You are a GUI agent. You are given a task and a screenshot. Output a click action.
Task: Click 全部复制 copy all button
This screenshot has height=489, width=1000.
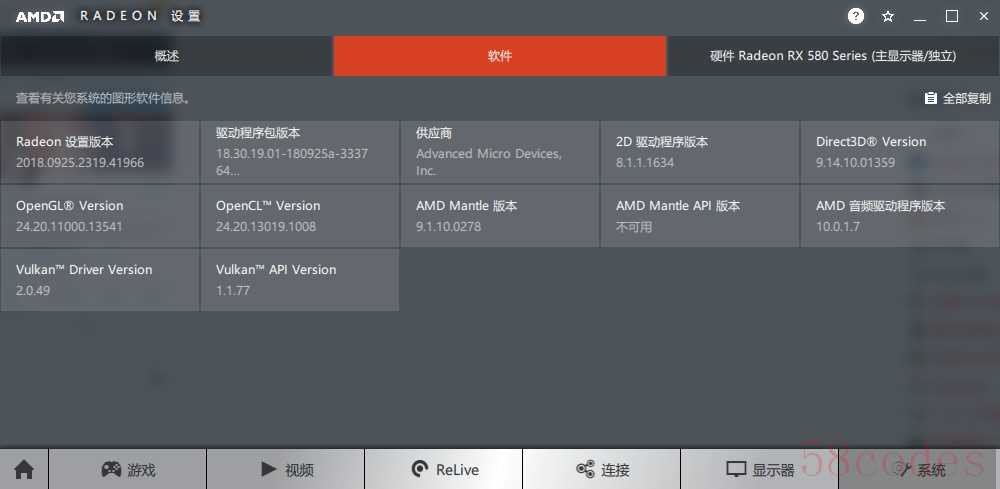pos(958,98)
